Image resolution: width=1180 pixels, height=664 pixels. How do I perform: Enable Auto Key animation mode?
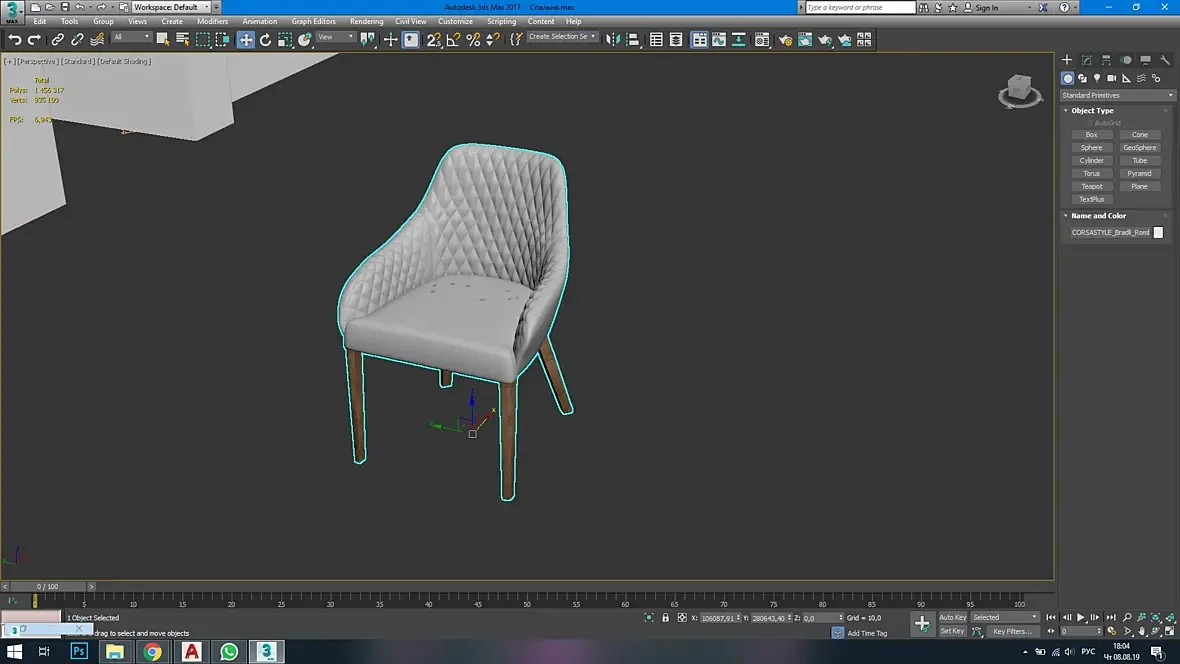pyautogui.click(x=952, y=617)
